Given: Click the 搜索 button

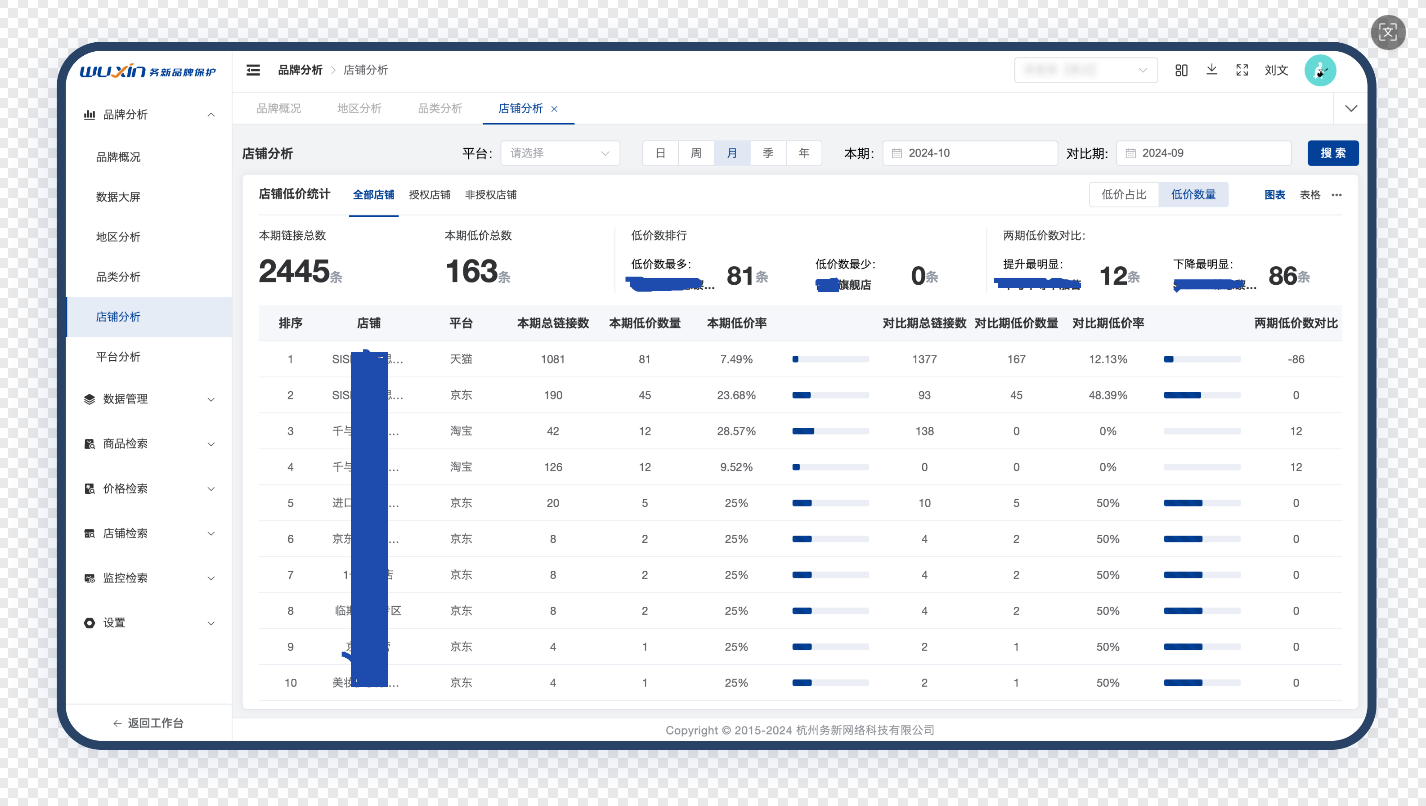Looking at the screenshot, I should click(x=1332, y=153).
